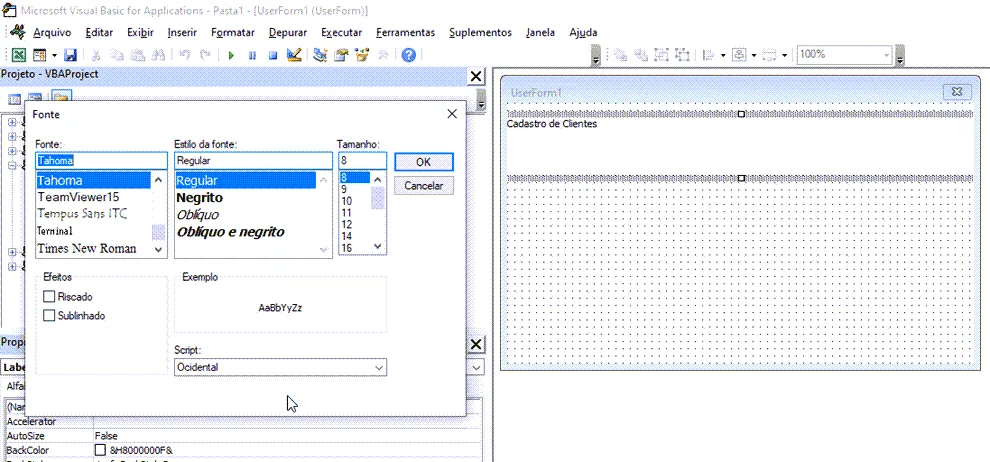Open the Script Ocidental dropdown
Viewport: 990px width, 462px height.
click(280, 367)
